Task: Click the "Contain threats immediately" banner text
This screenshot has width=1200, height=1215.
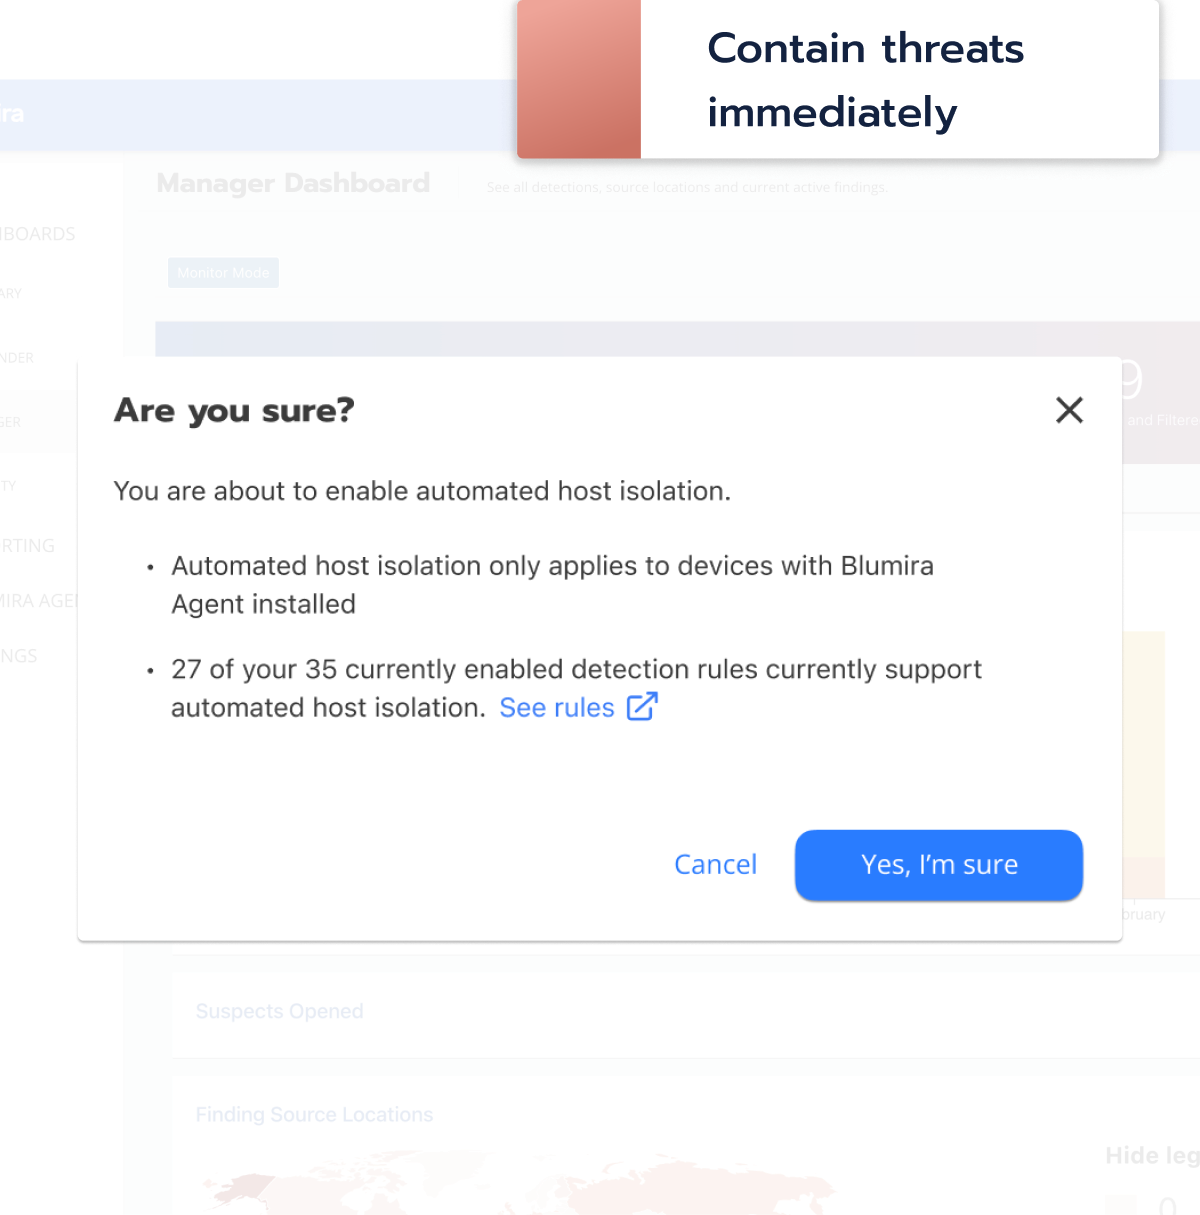Action: pos(865,80)
